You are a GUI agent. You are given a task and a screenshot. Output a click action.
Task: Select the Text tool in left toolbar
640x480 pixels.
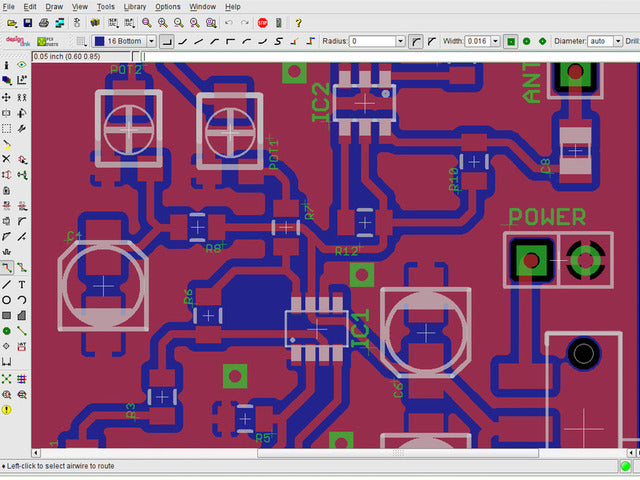pos(22,284)
